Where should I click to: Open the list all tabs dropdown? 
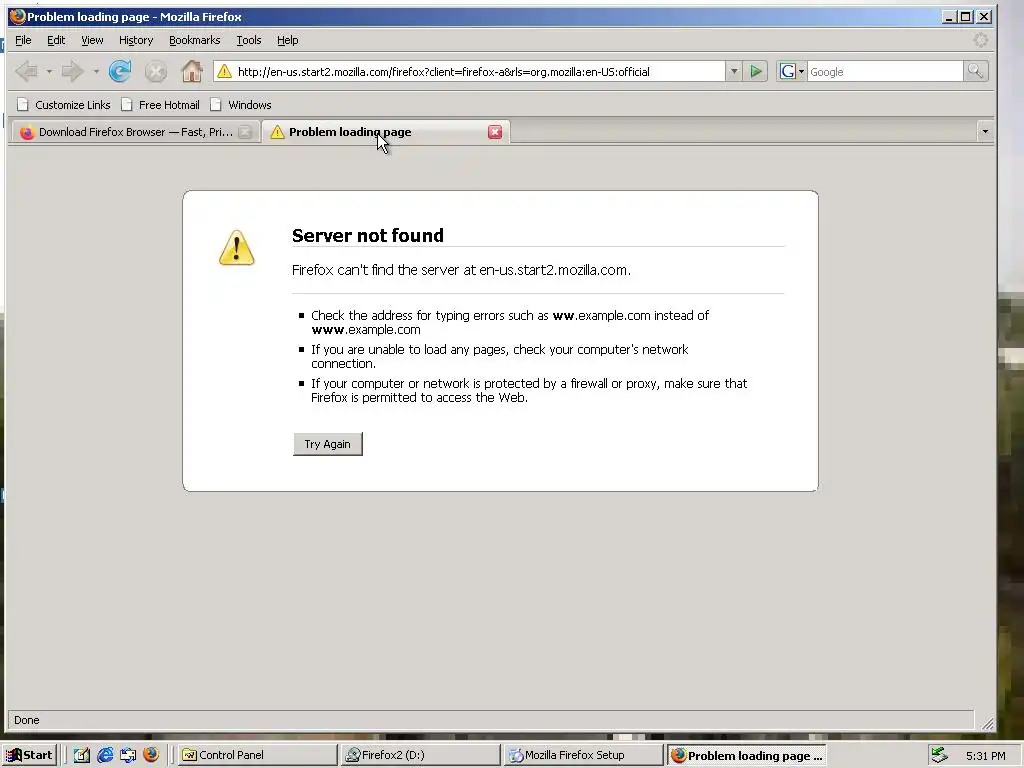(985, 132)
